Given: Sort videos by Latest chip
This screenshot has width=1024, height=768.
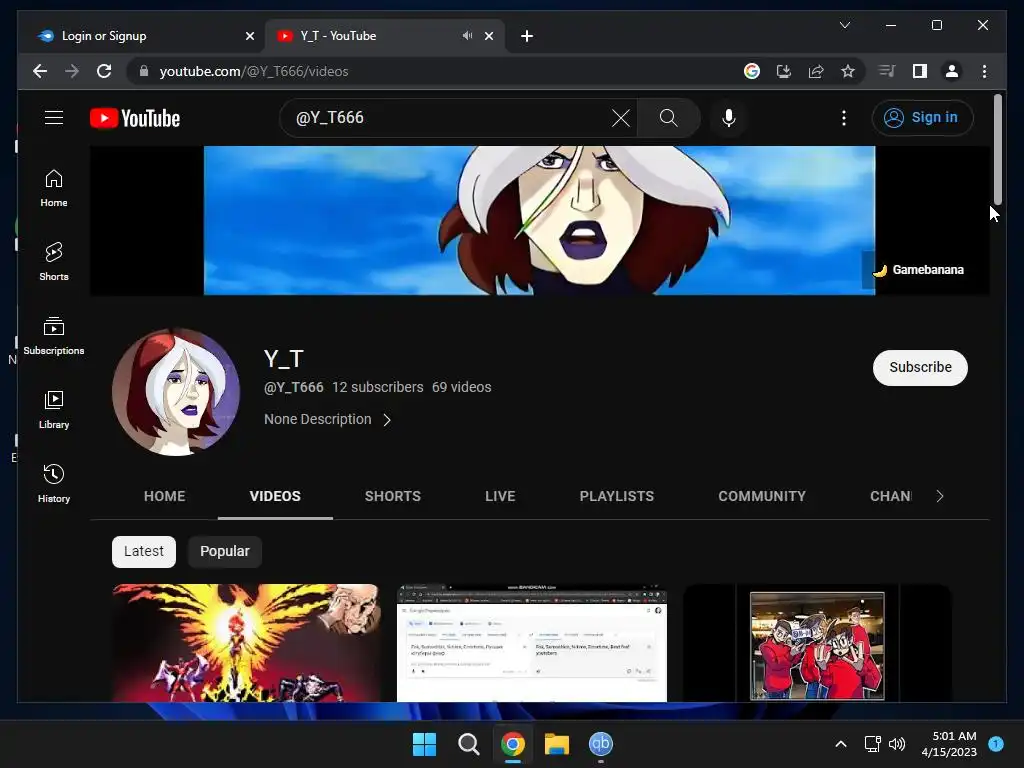Looking at the screenshot, I should tap(144, 552).
